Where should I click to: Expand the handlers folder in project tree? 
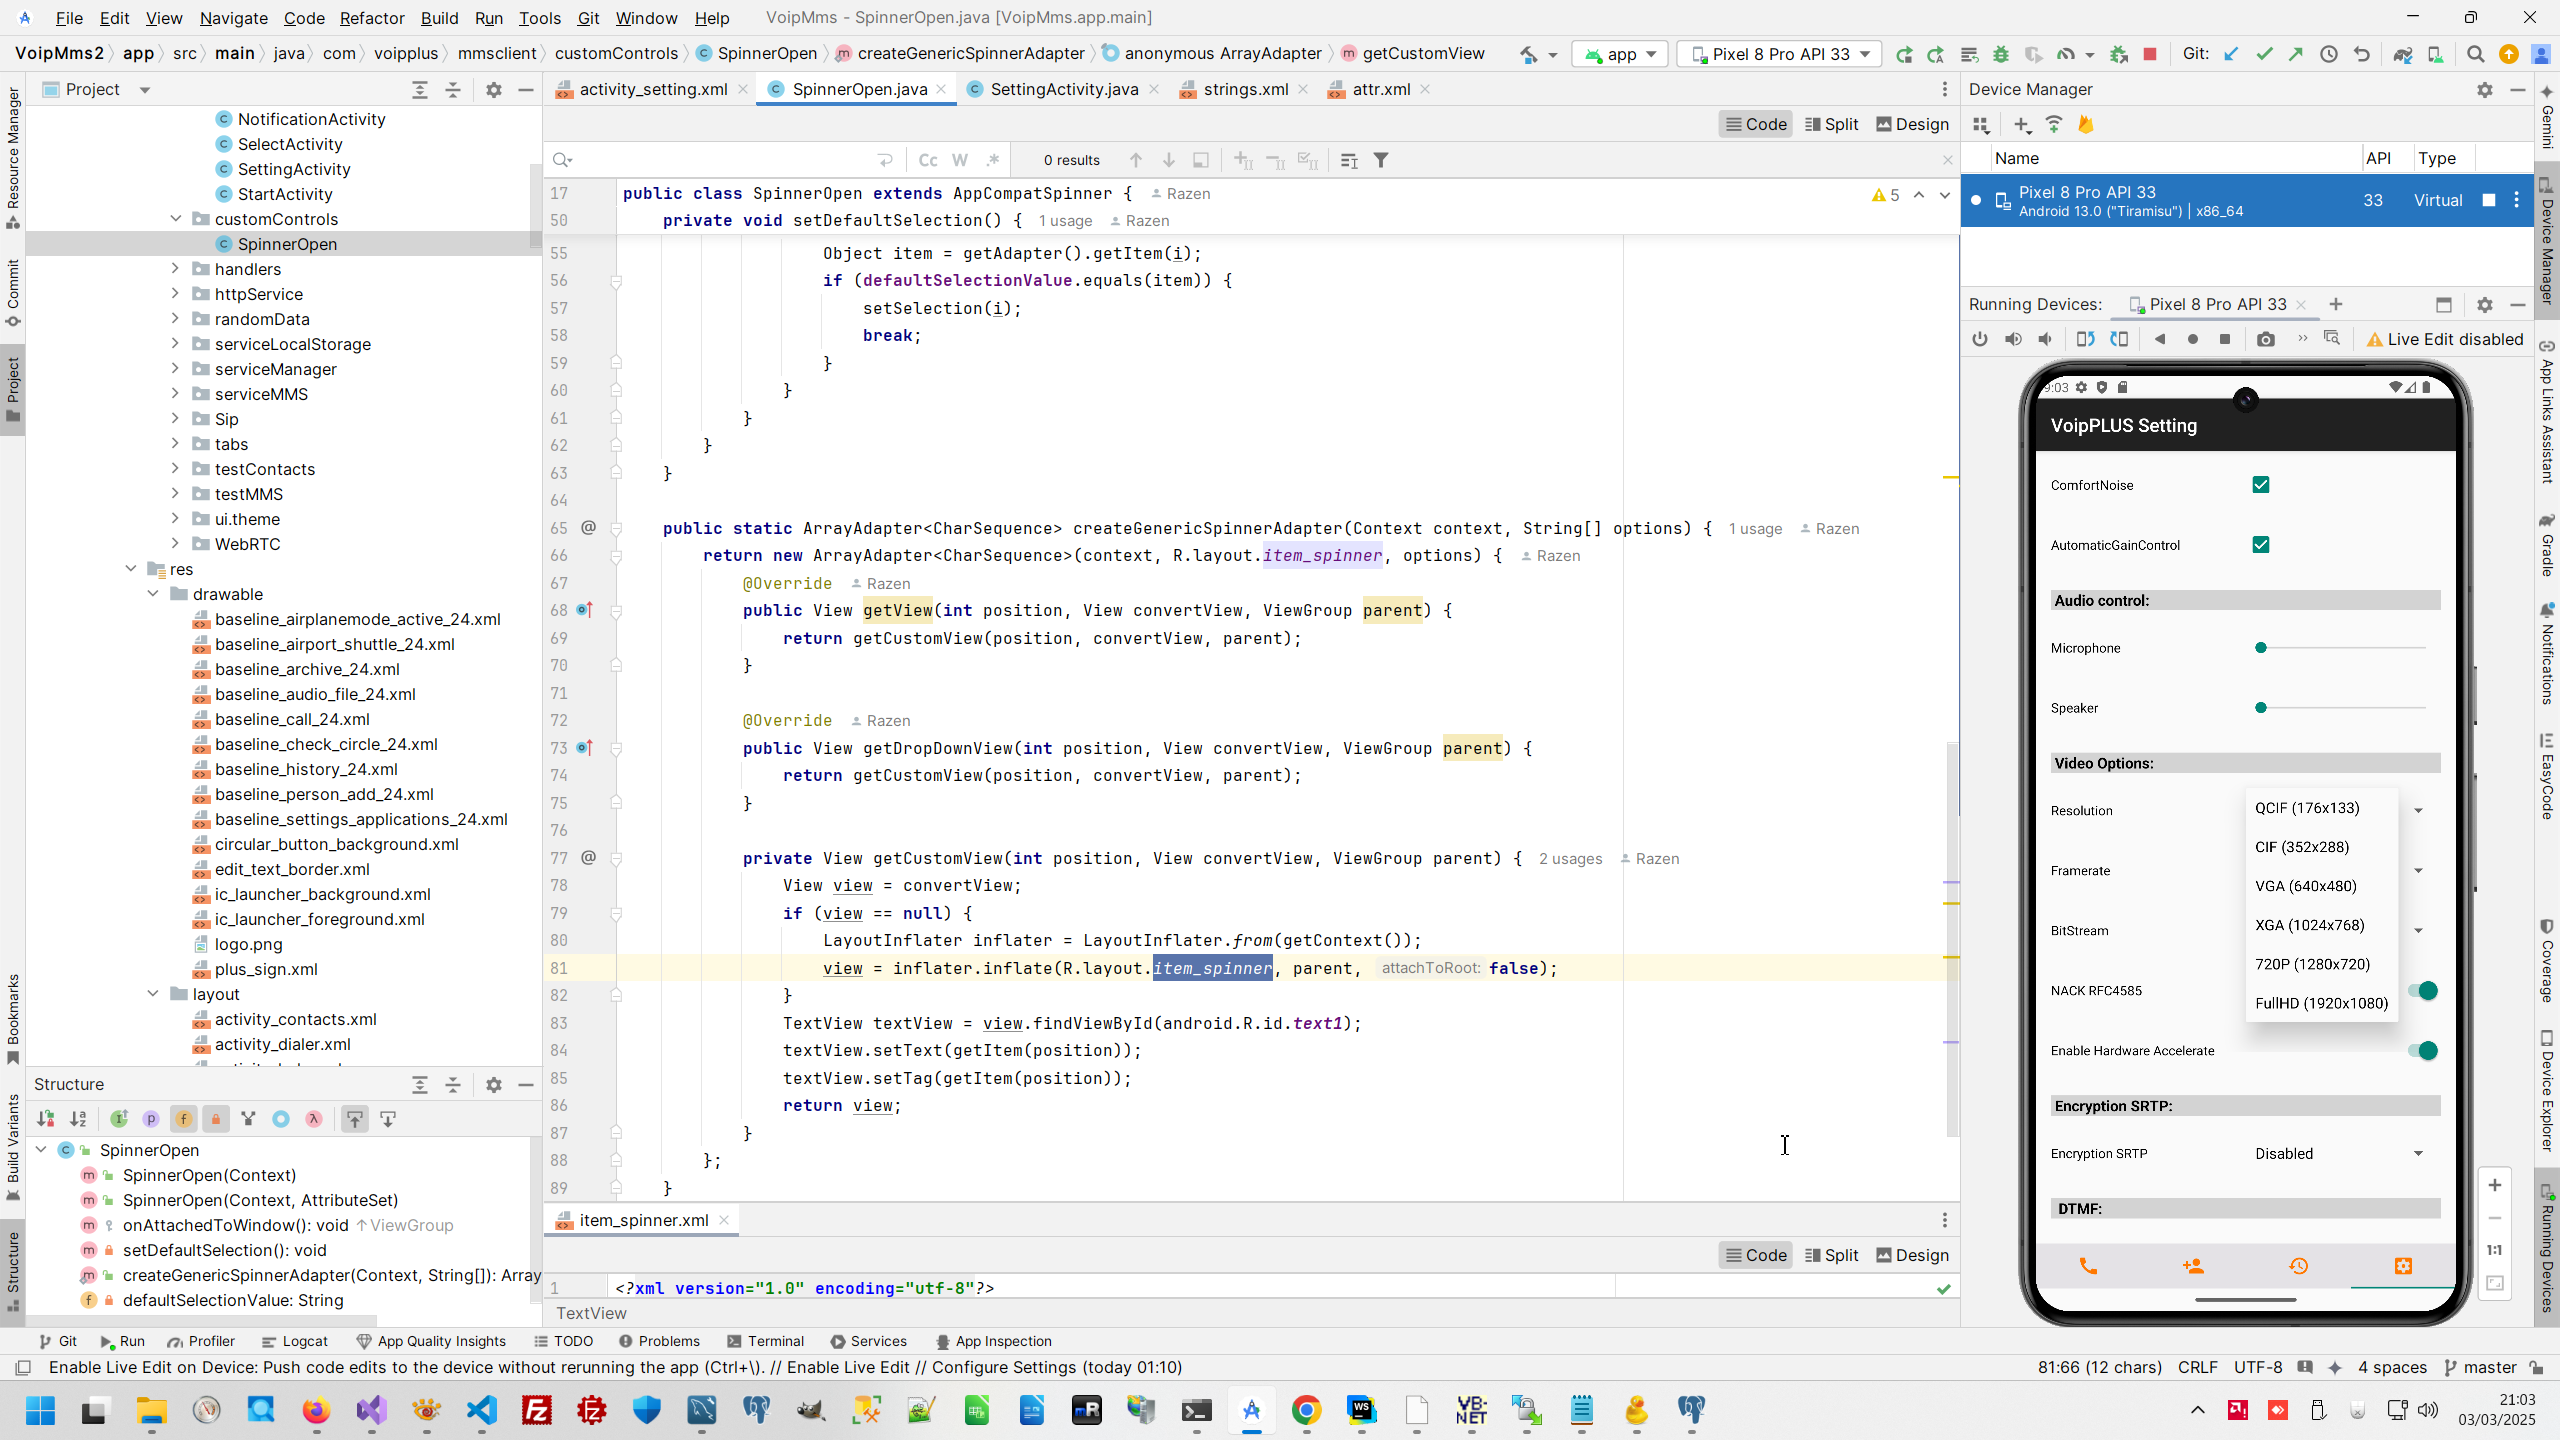click(175, 269)
